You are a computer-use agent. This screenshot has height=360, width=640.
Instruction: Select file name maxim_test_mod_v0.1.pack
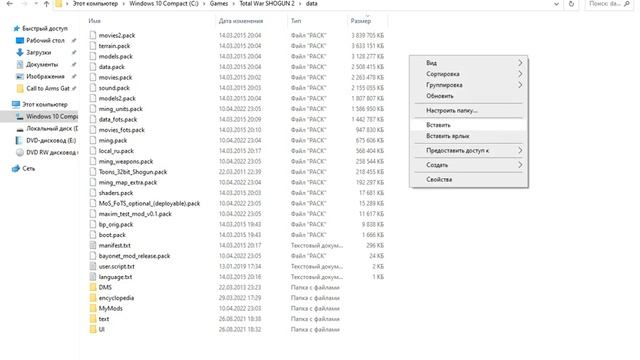point(135,214)
